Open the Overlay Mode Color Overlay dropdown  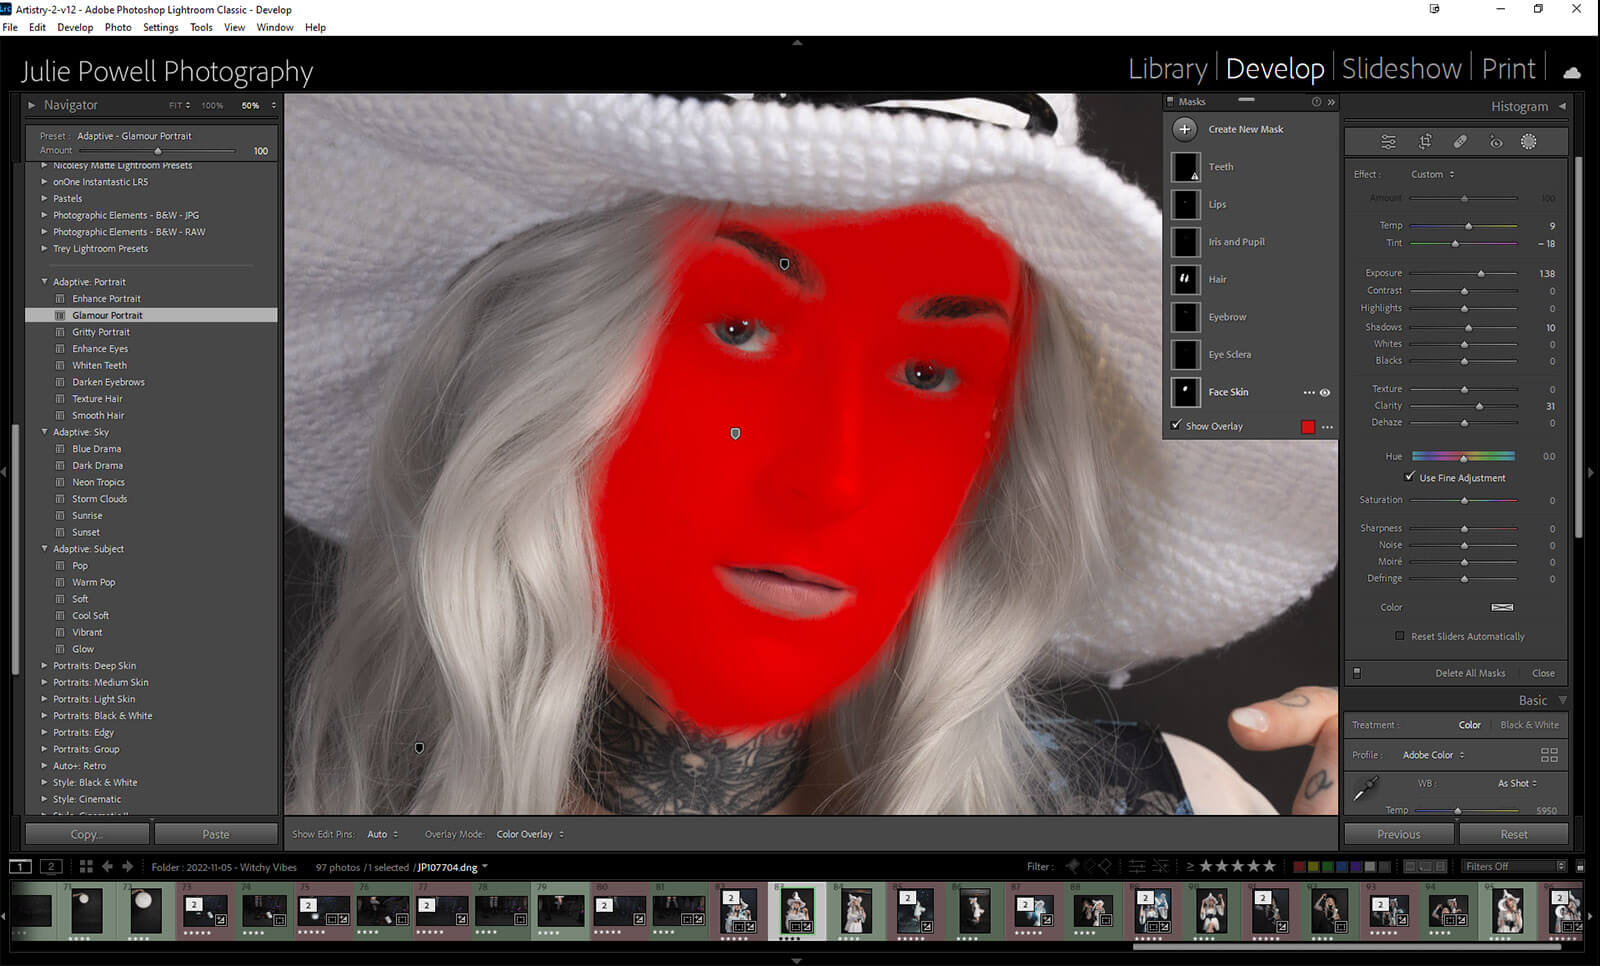point(530,834)
